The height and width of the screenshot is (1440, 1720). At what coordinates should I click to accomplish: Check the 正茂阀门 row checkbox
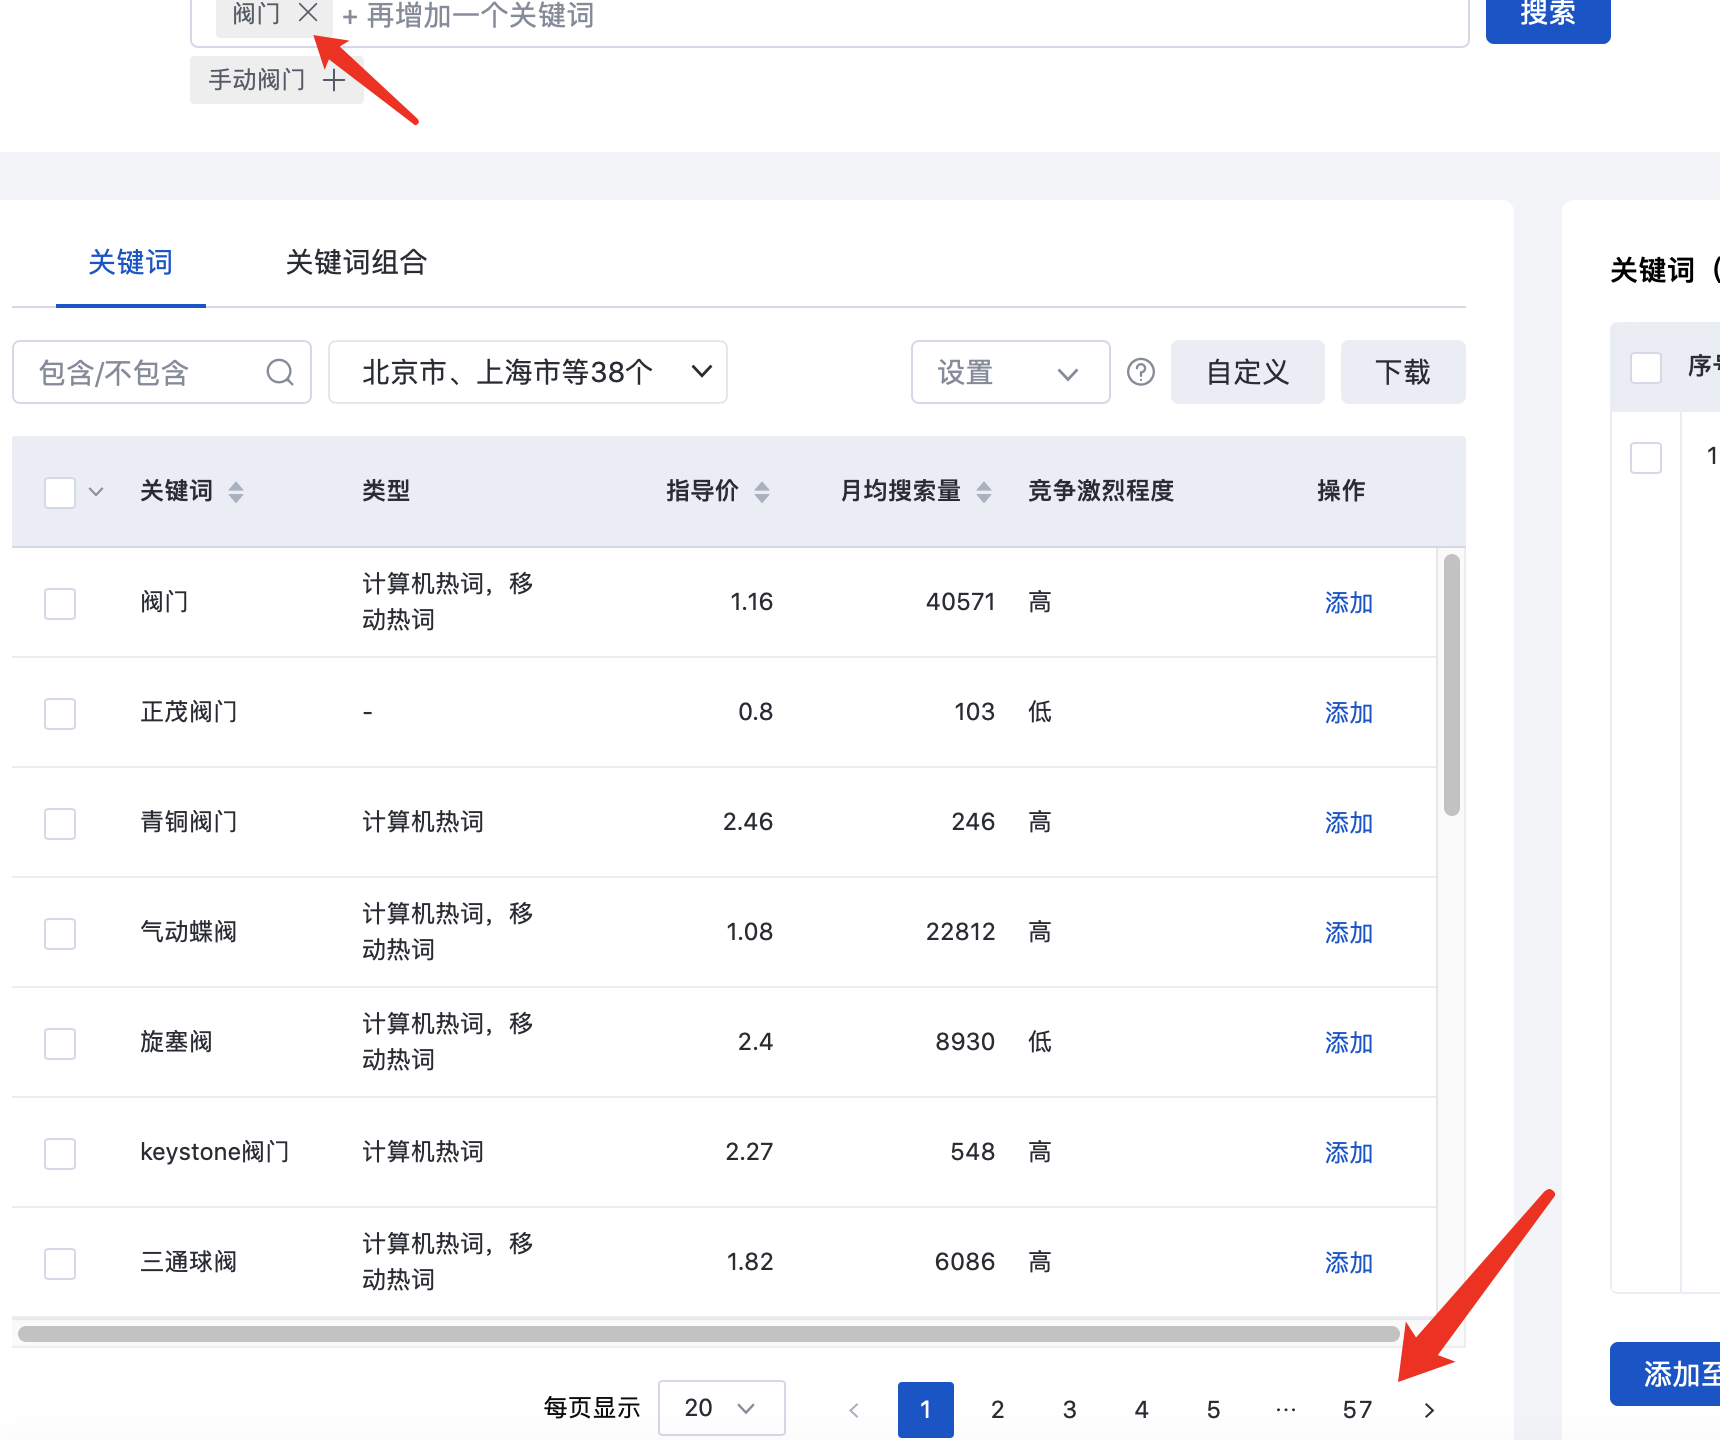[60, 713]
